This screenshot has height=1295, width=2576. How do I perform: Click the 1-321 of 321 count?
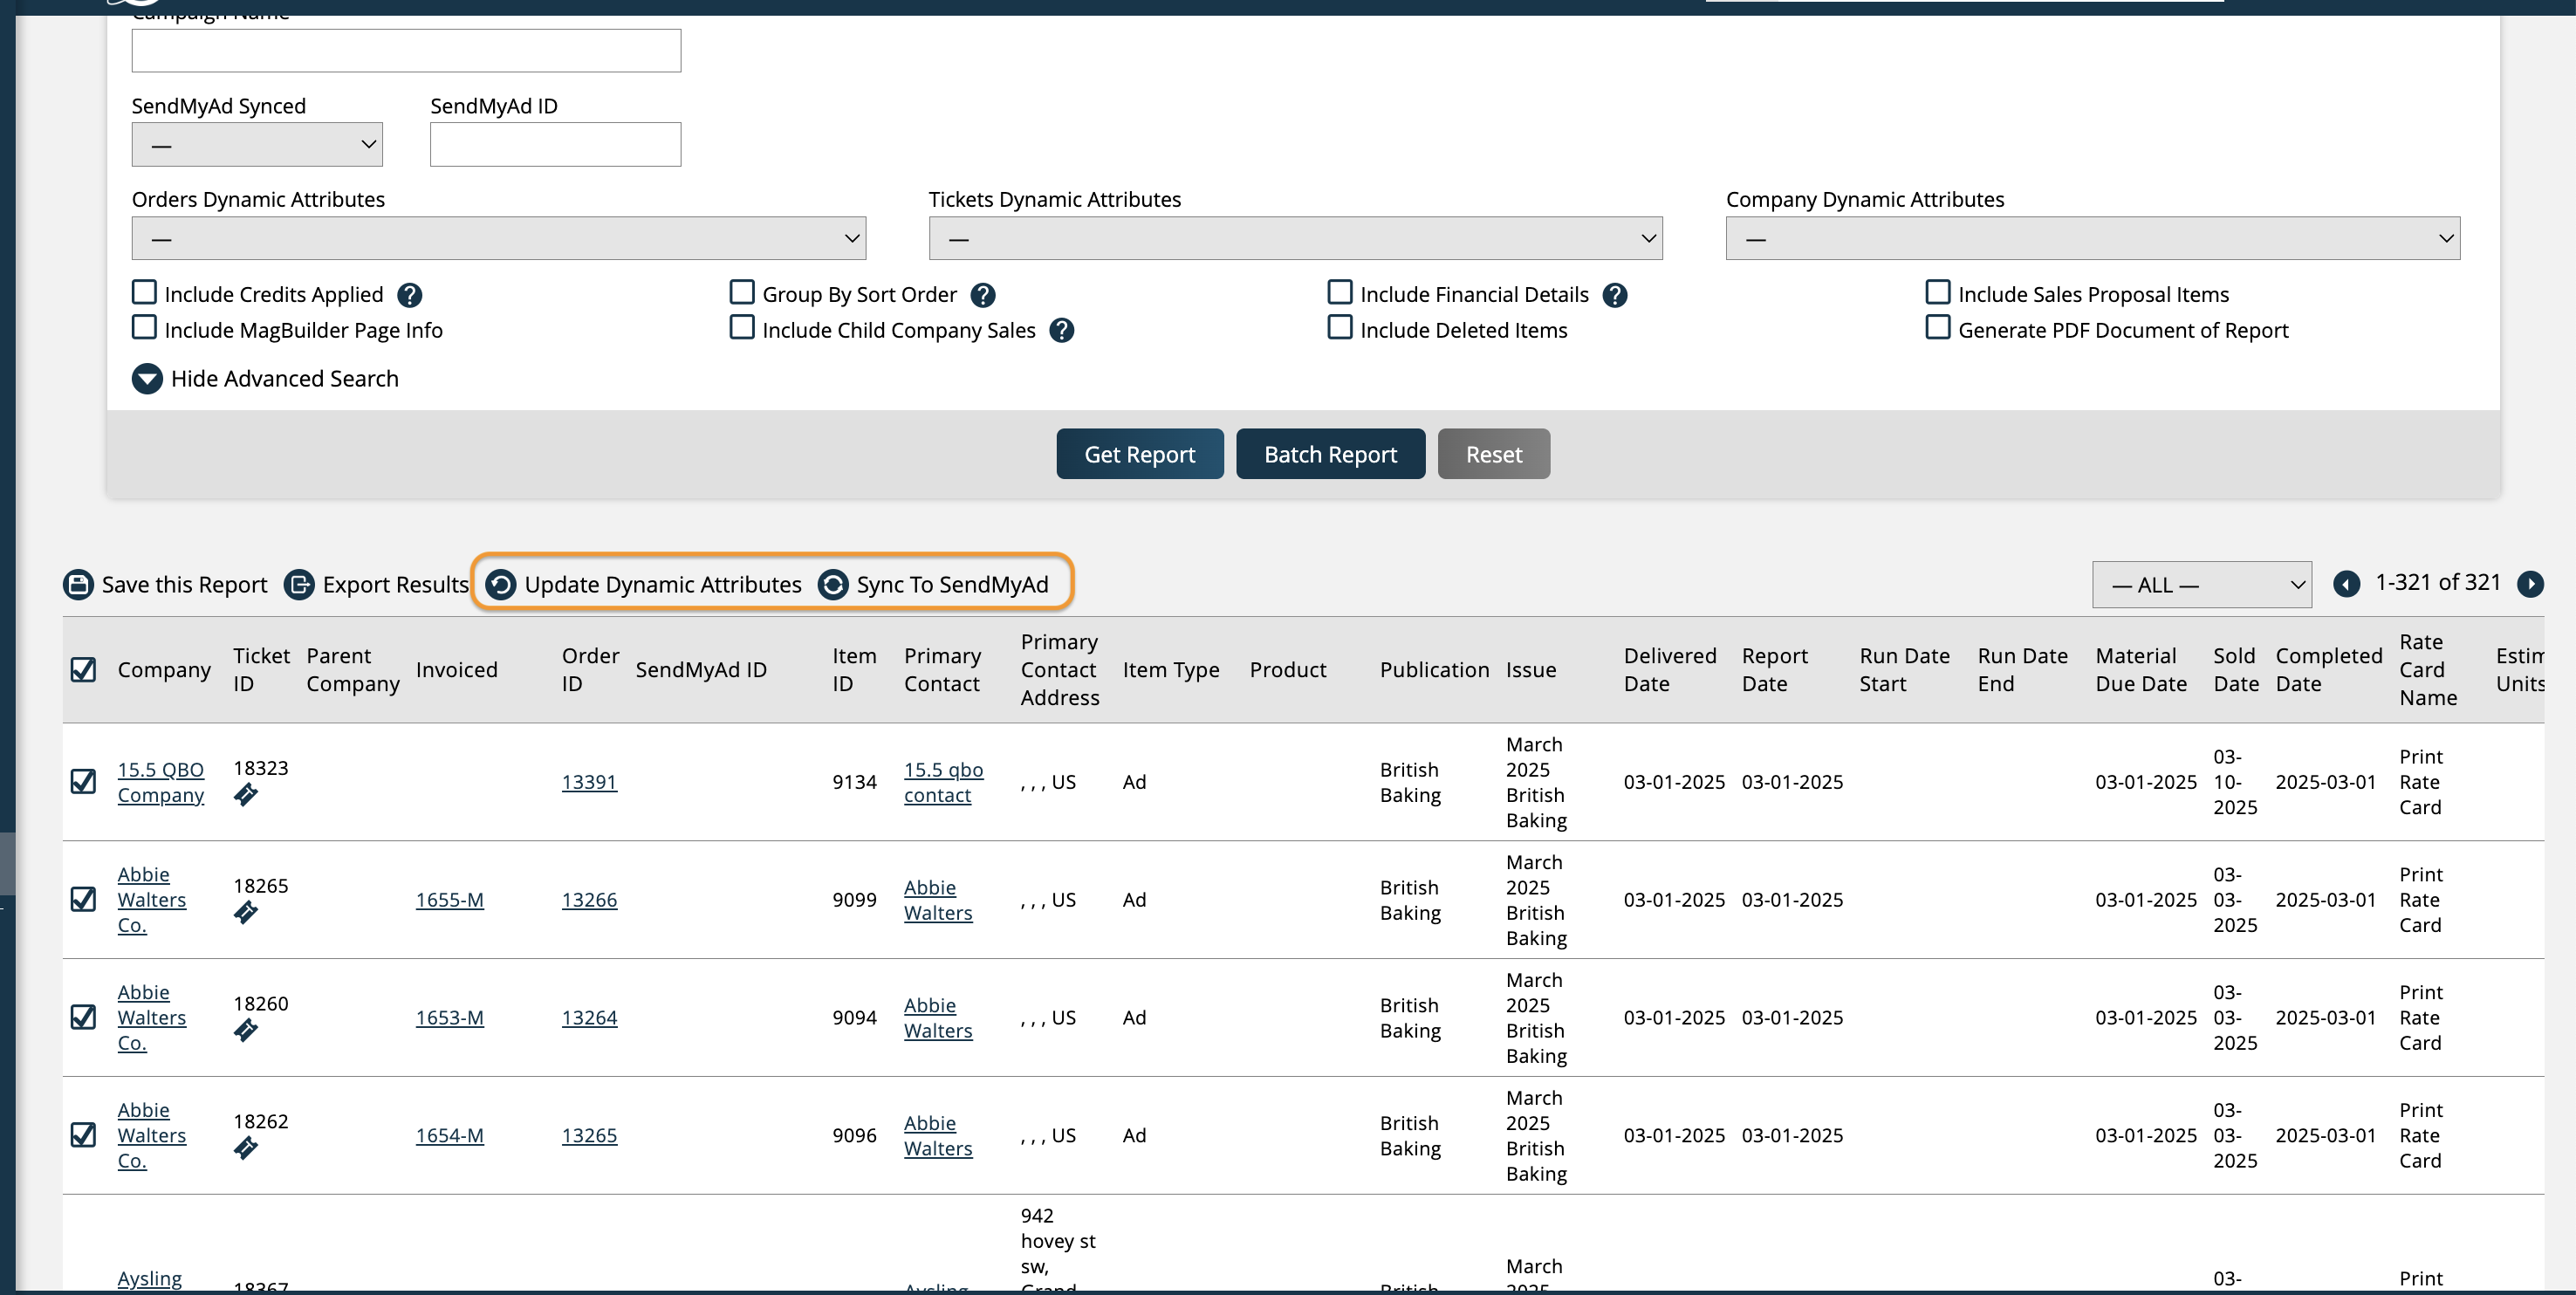(x=2438, y=583)
